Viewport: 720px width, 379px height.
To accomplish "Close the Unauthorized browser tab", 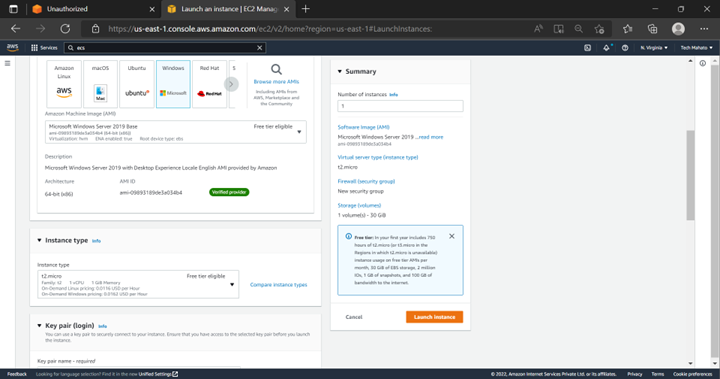I will [x=152, y=9].
